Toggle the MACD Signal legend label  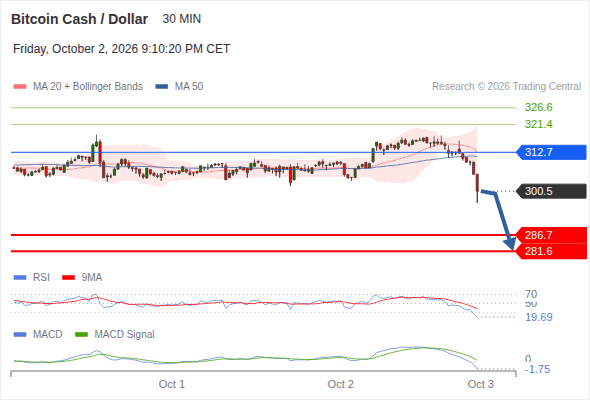125,334
